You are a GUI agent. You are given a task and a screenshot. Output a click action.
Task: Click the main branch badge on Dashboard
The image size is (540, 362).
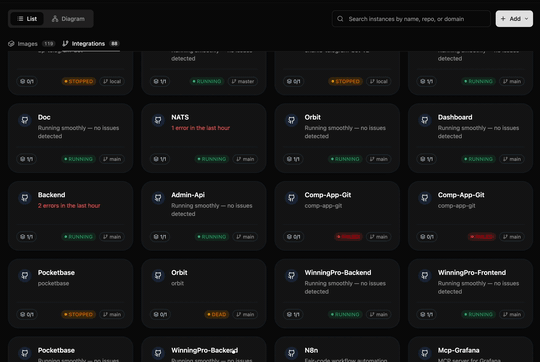(x=512, y=159)
